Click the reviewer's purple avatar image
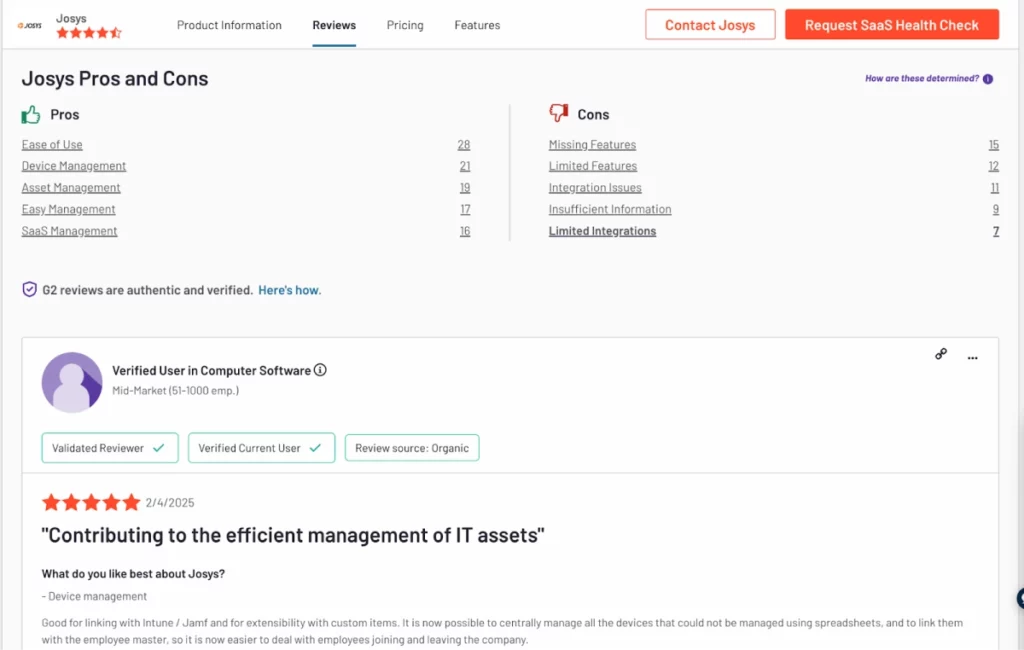 [x=72, y=382]
